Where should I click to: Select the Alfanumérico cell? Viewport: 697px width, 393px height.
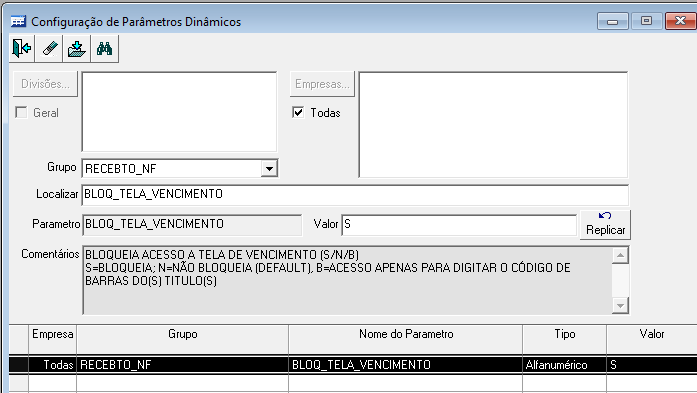point(565,365)
